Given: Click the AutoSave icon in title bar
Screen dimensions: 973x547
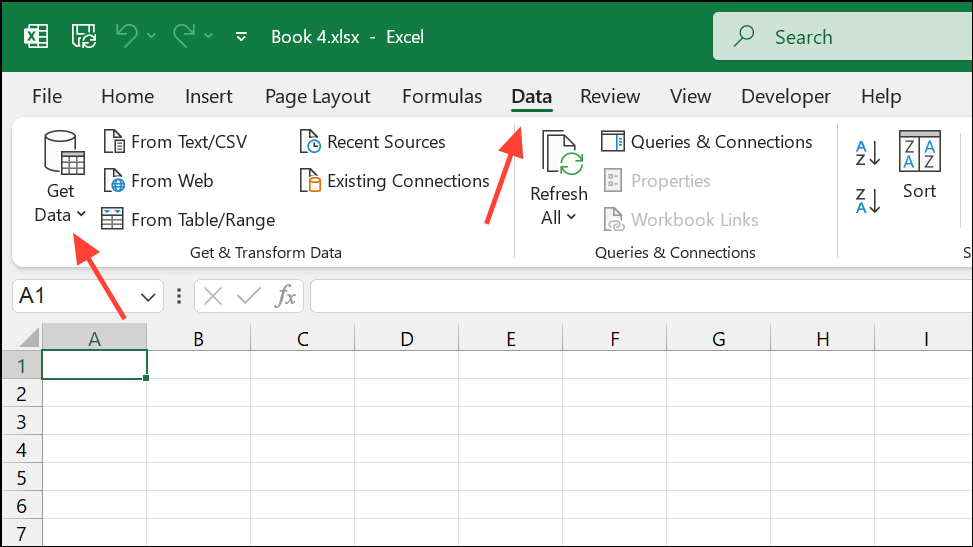Looking at the screenshot, I should click(x=84, y=37).
